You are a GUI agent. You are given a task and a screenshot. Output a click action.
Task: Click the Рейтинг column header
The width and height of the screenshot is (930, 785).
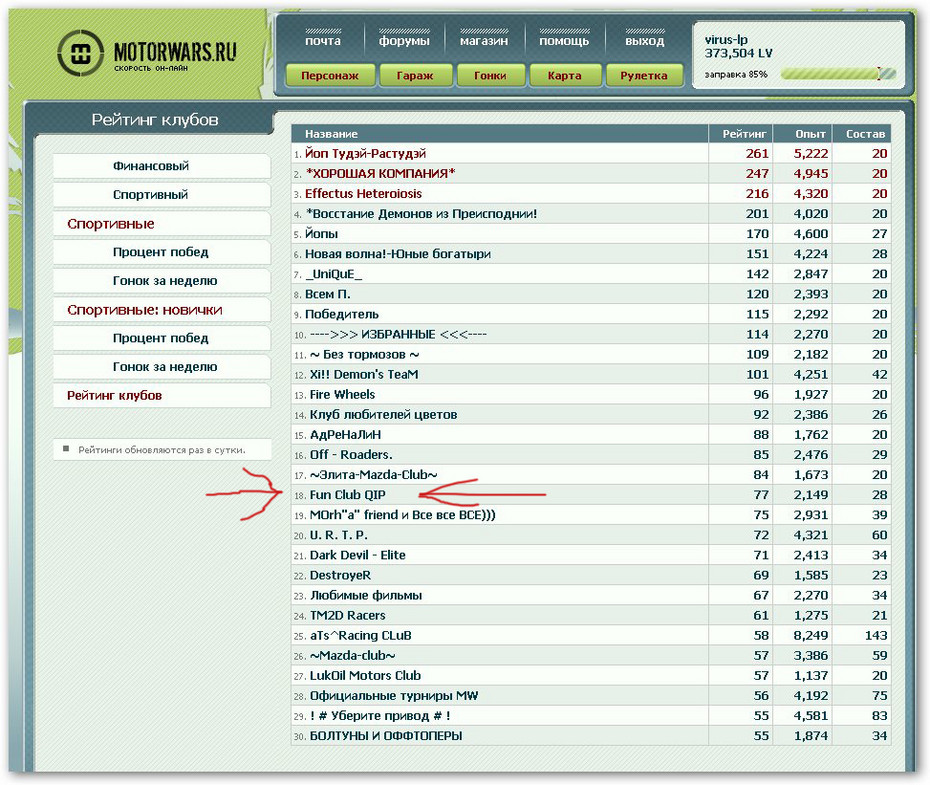pos(740,134)
